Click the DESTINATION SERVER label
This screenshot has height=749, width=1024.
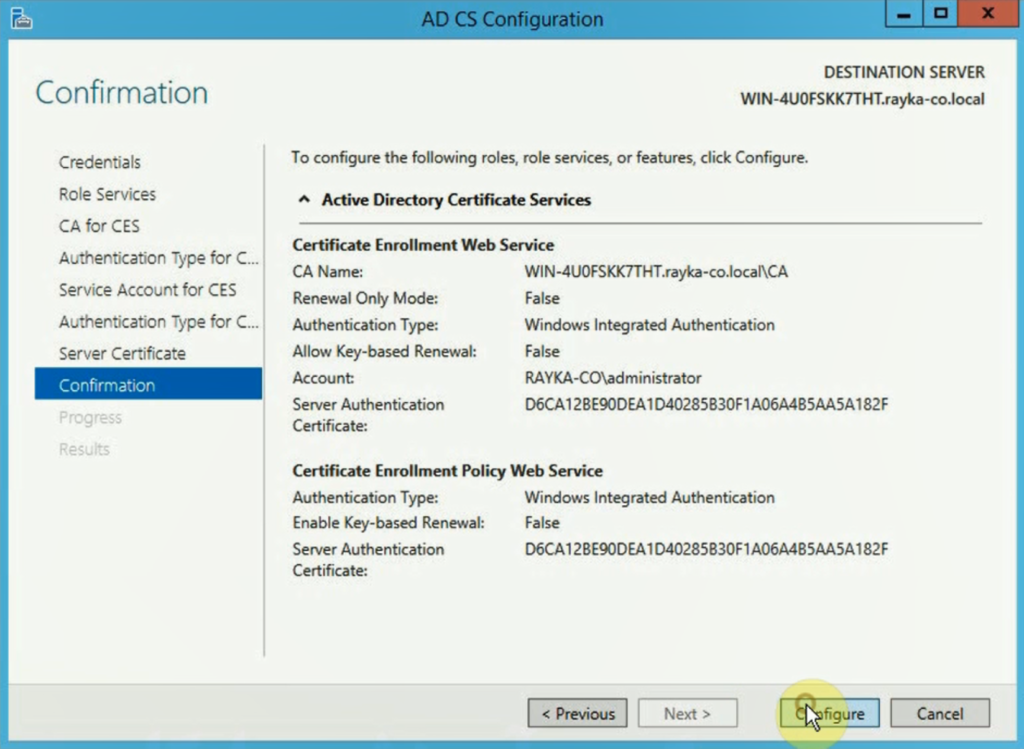coord(904,72)
